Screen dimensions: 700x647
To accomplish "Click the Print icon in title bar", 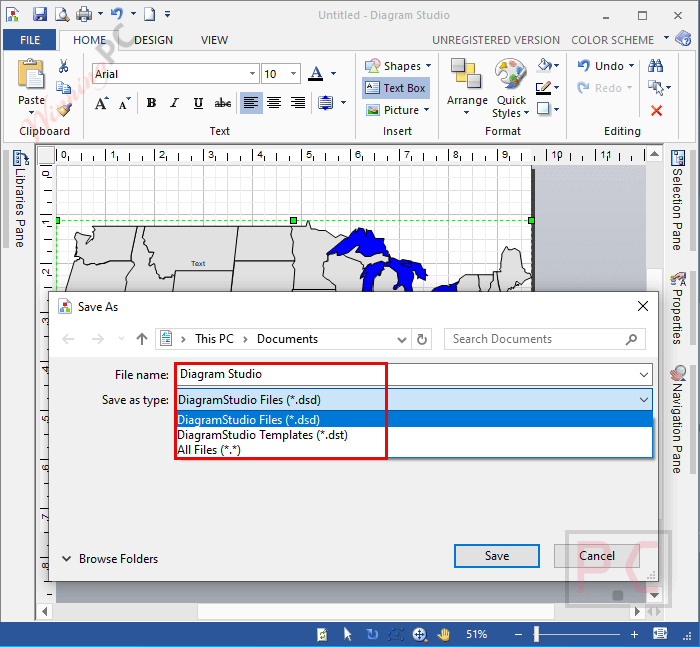I will (x=84, y=14).
